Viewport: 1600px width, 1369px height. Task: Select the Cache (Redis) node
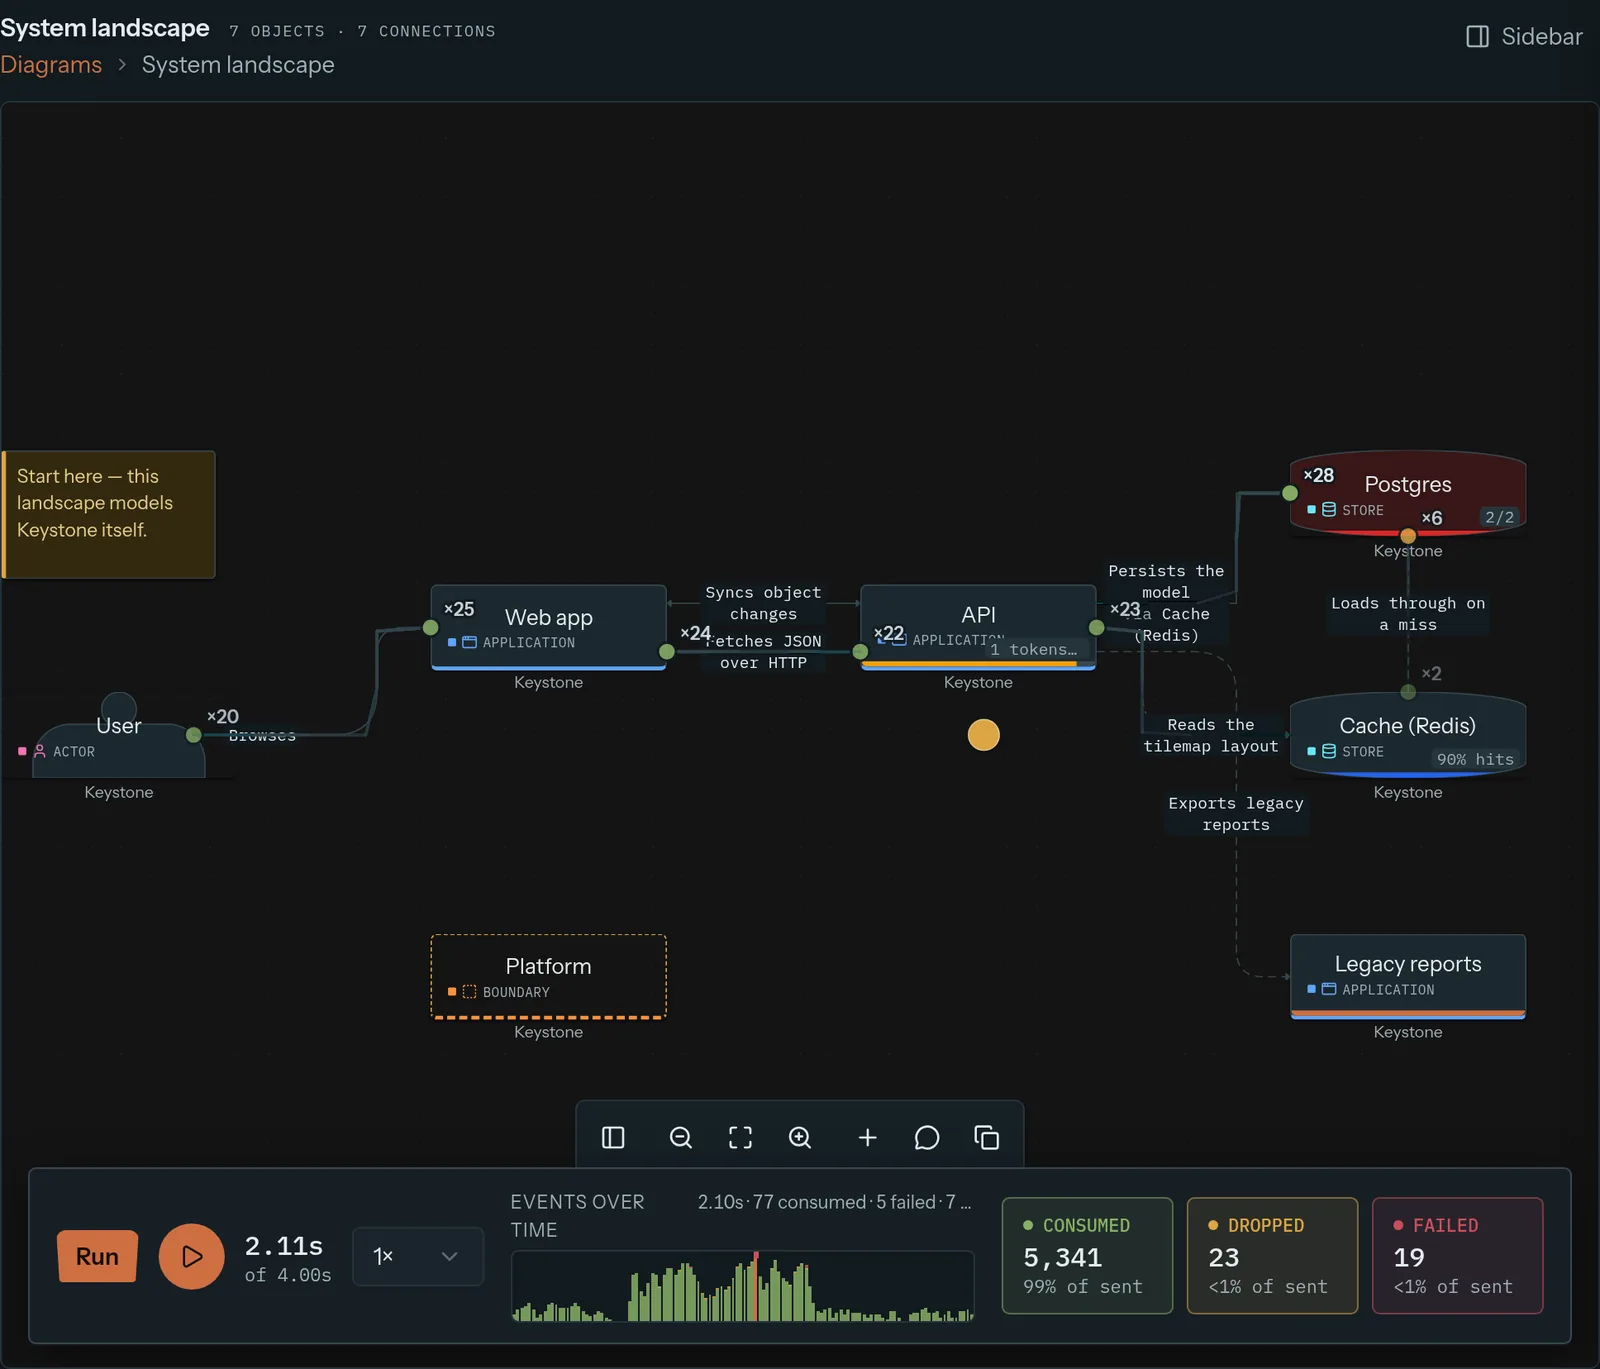click(x=1408, y=735)
